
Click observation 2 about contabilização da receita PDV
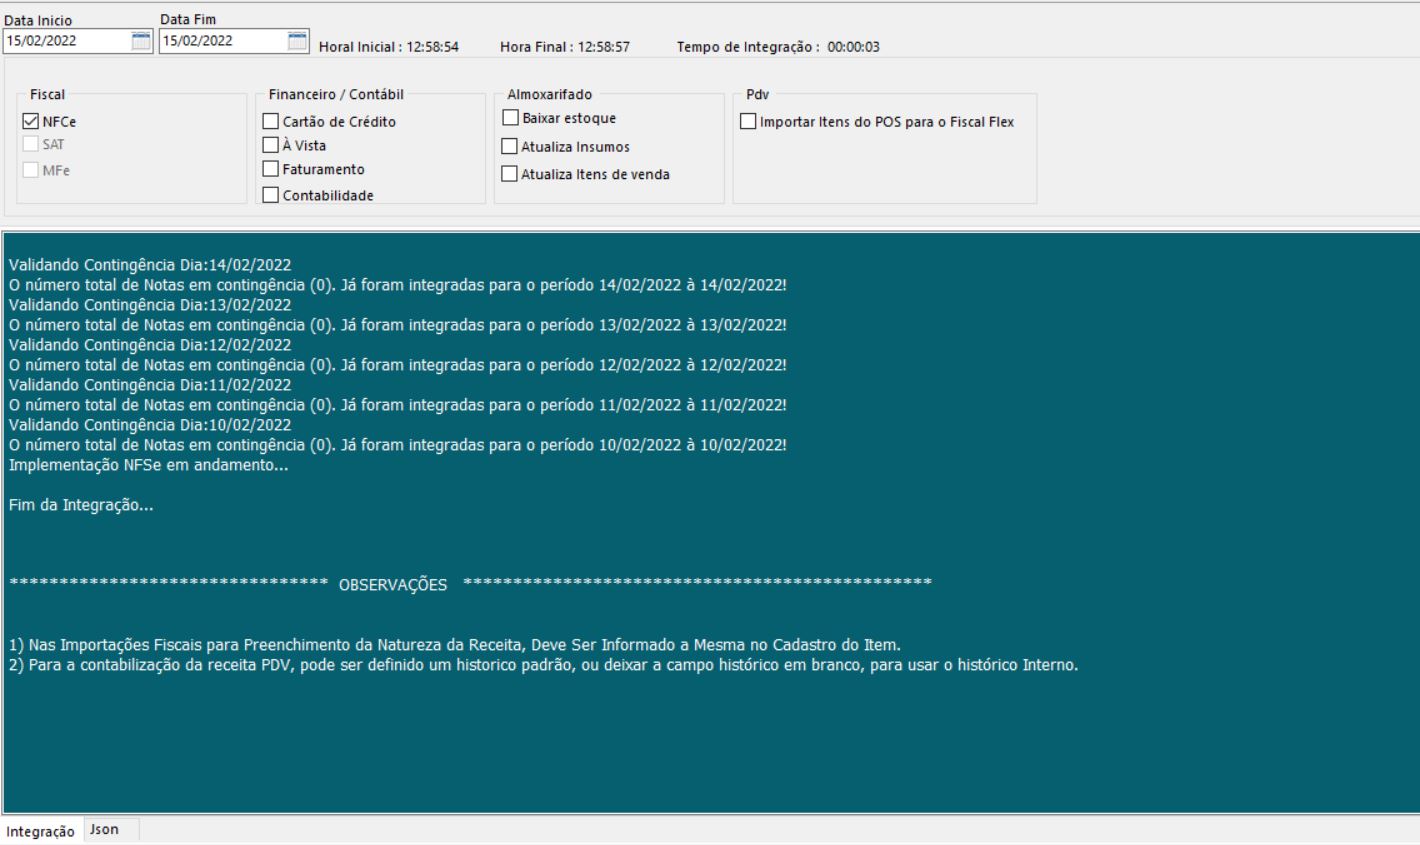543,665
